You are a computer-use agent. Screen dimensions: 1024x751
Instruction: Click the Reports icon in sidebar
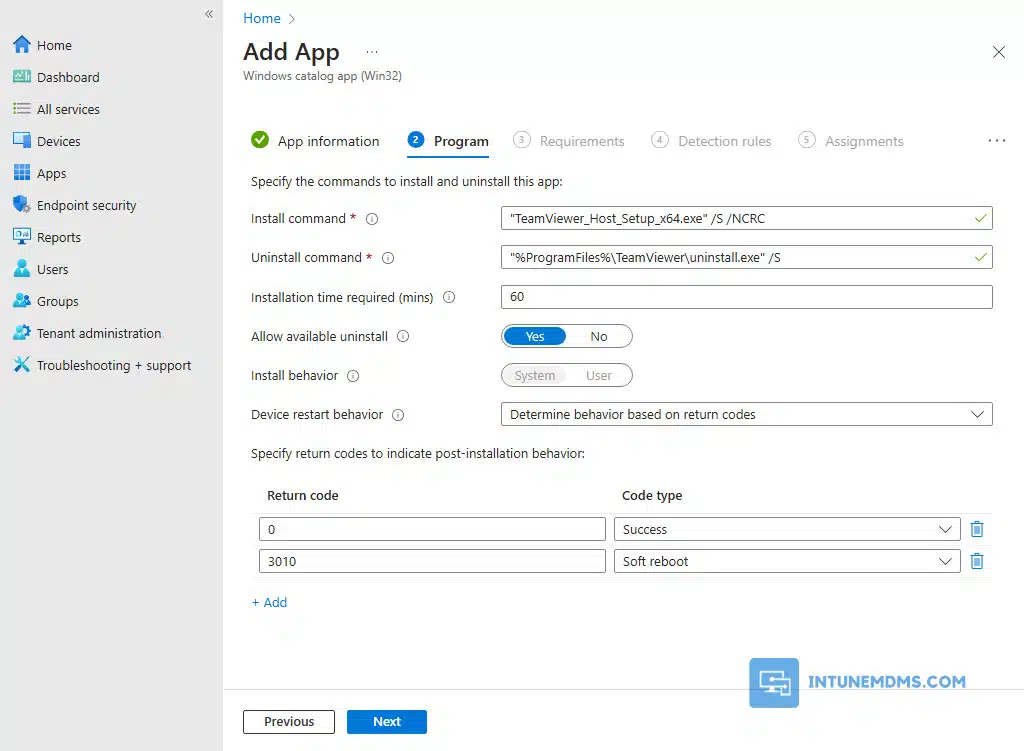pos(22,236)
